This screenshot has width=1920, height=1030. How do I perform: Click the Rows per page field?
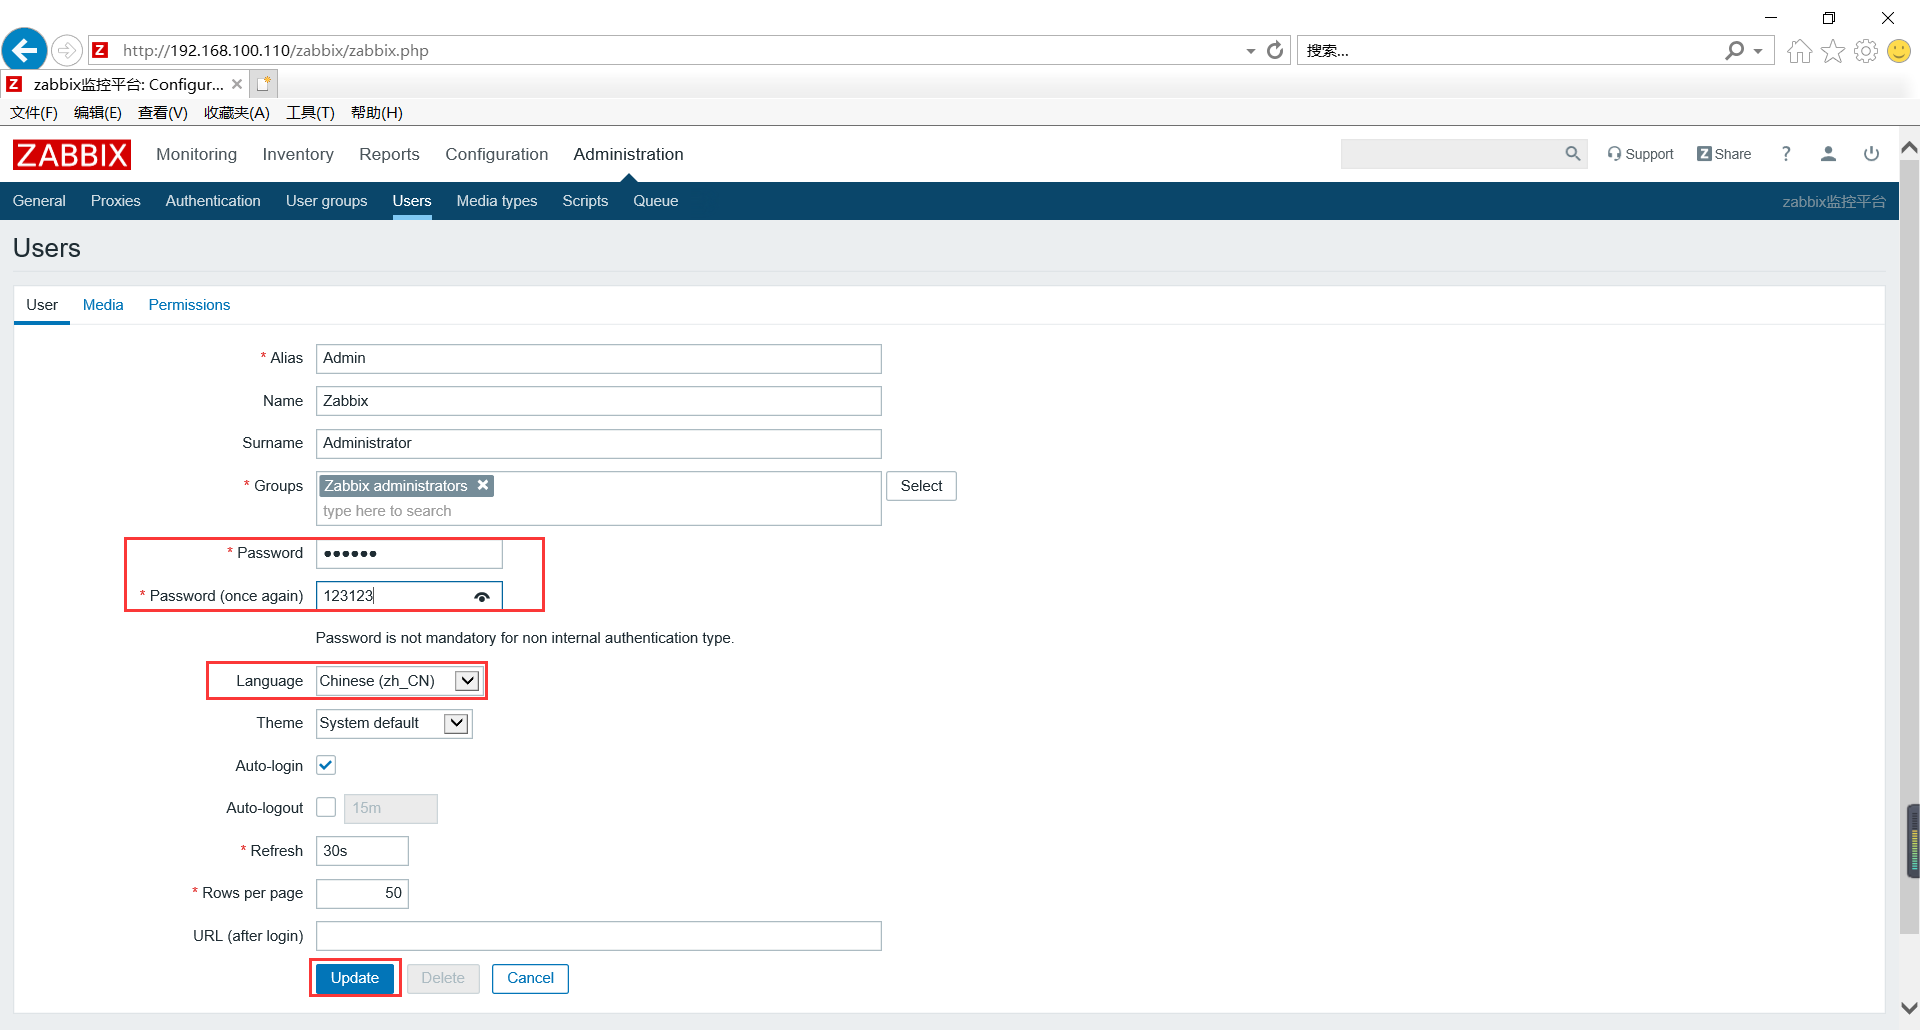click(362, 893)
